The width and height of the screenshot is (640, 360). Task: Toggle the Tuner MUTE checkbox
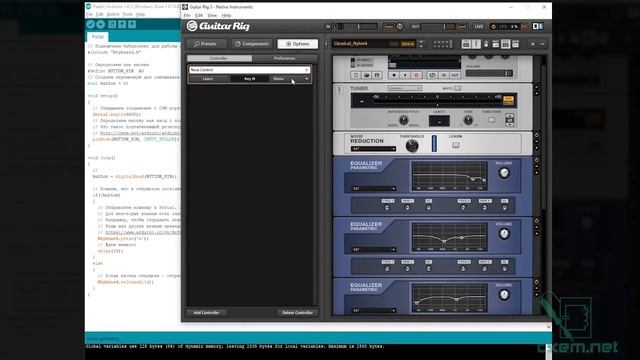click(458, 88)
